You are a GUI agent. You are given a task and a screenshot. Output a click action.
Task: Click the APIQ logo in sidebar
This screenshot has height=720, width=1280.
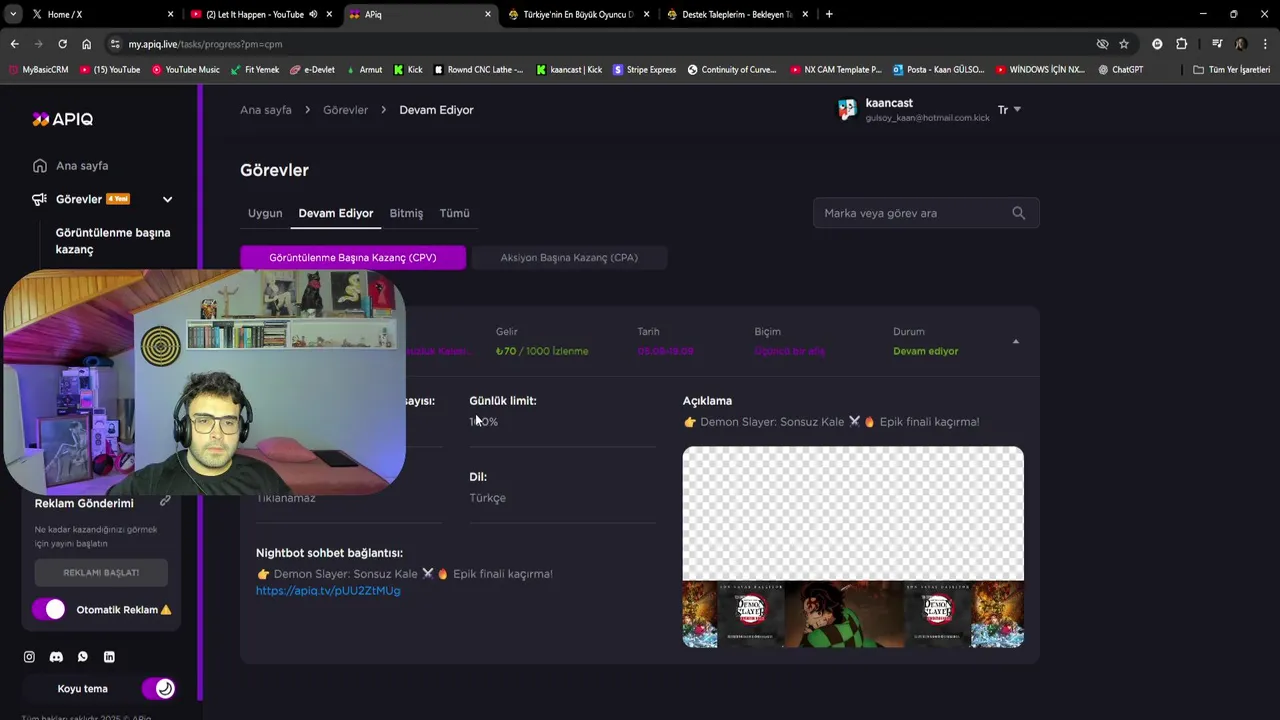(62, 119)
